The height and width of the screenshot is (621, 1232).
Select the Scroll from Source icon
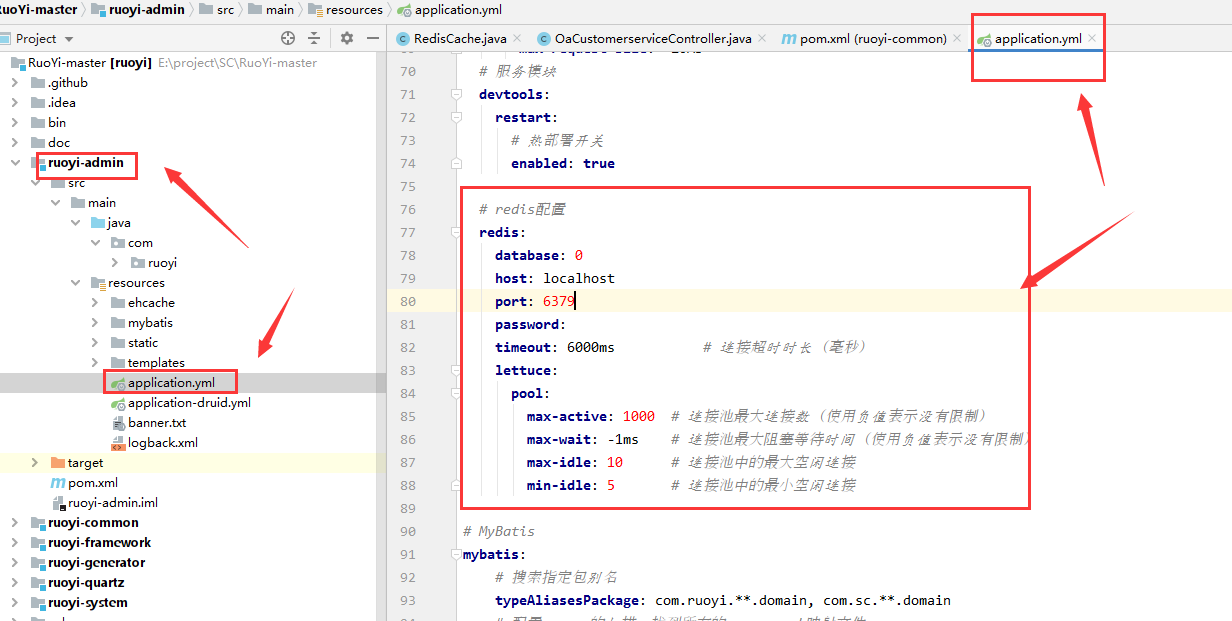click(287, 38)
